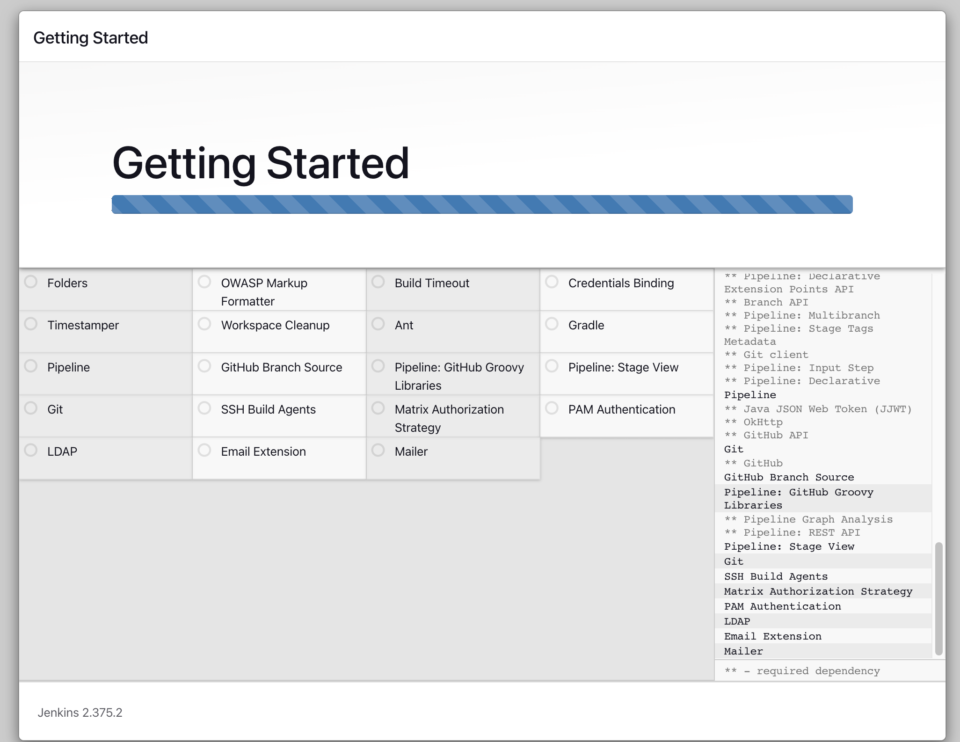Select the Credentials Binding plugin entry

(x=620, y=283)
